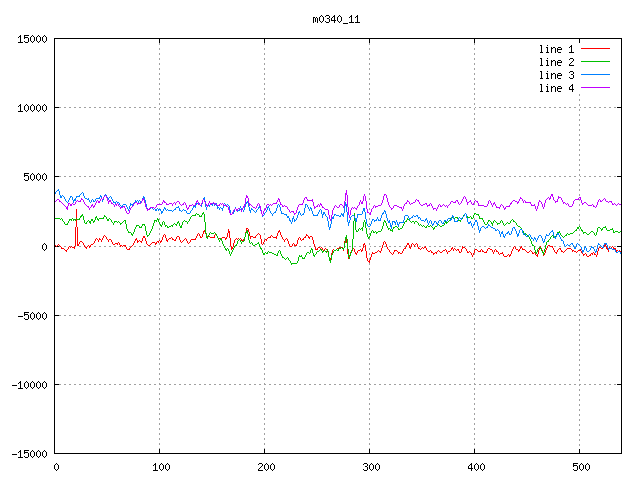Select the 'line 4' legend label
This screenshot has width=640, height=480.
[x=556, y=88]
